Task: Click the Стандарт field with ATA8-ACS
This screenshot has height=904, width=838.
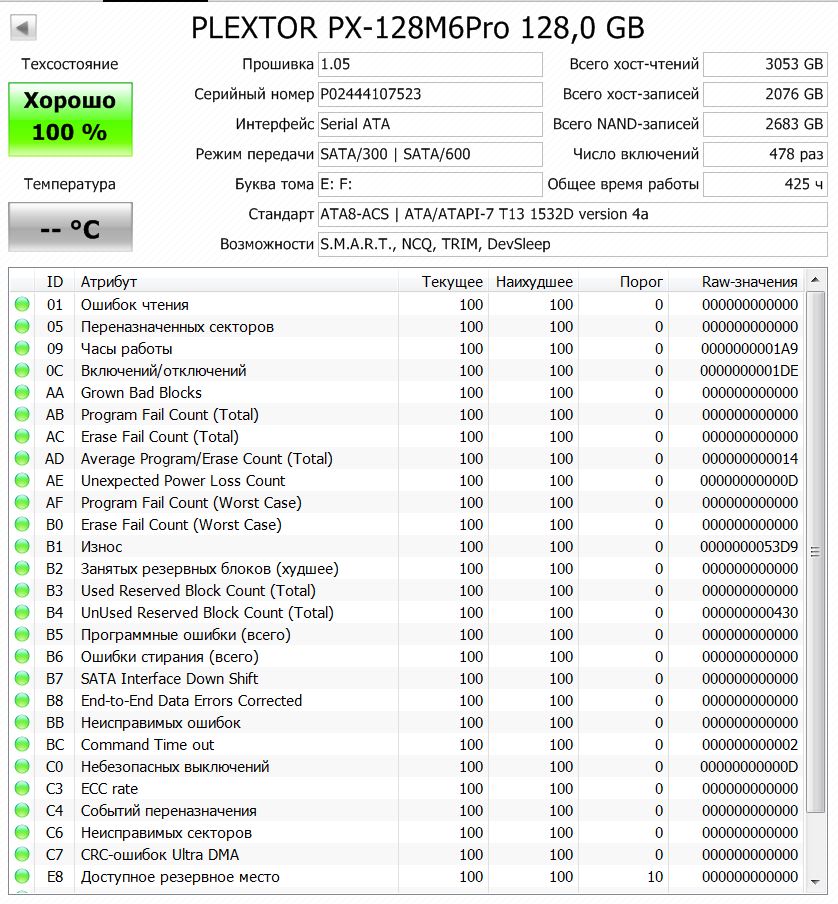Action: point(573,214)
